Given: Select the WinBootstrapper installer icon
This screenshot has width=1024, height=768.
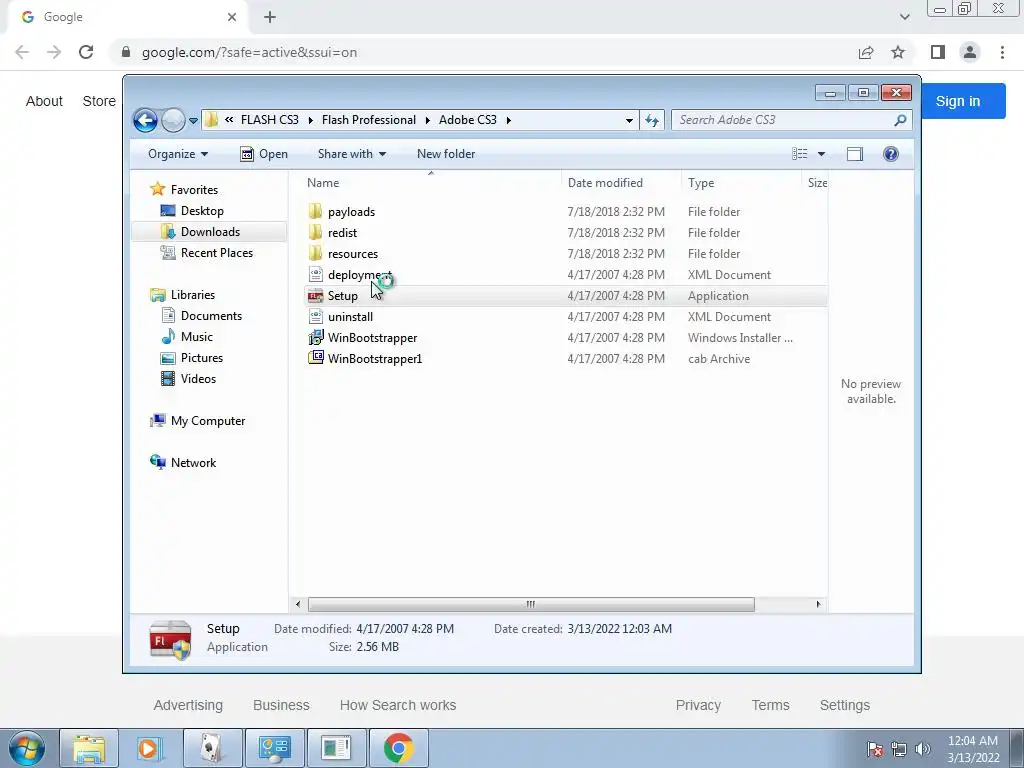Looking at the screenshot, I should pyautogui.click(x=315, y=337).
